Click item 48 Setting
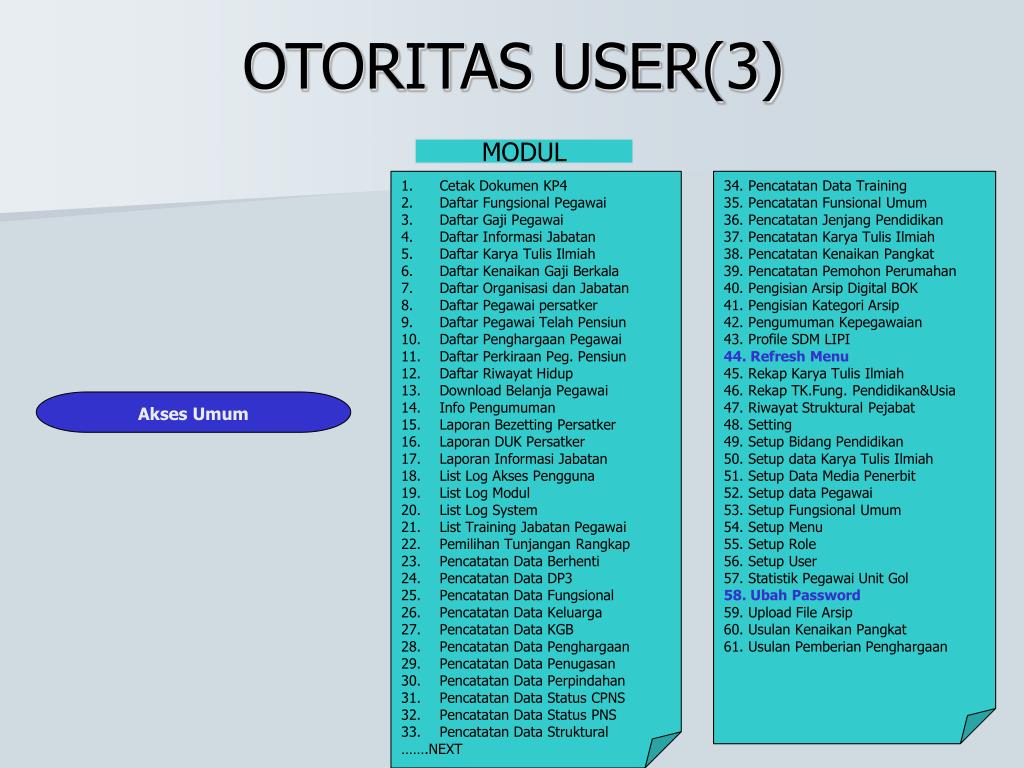Screen dimensions: 1024x768 [758, 424]
